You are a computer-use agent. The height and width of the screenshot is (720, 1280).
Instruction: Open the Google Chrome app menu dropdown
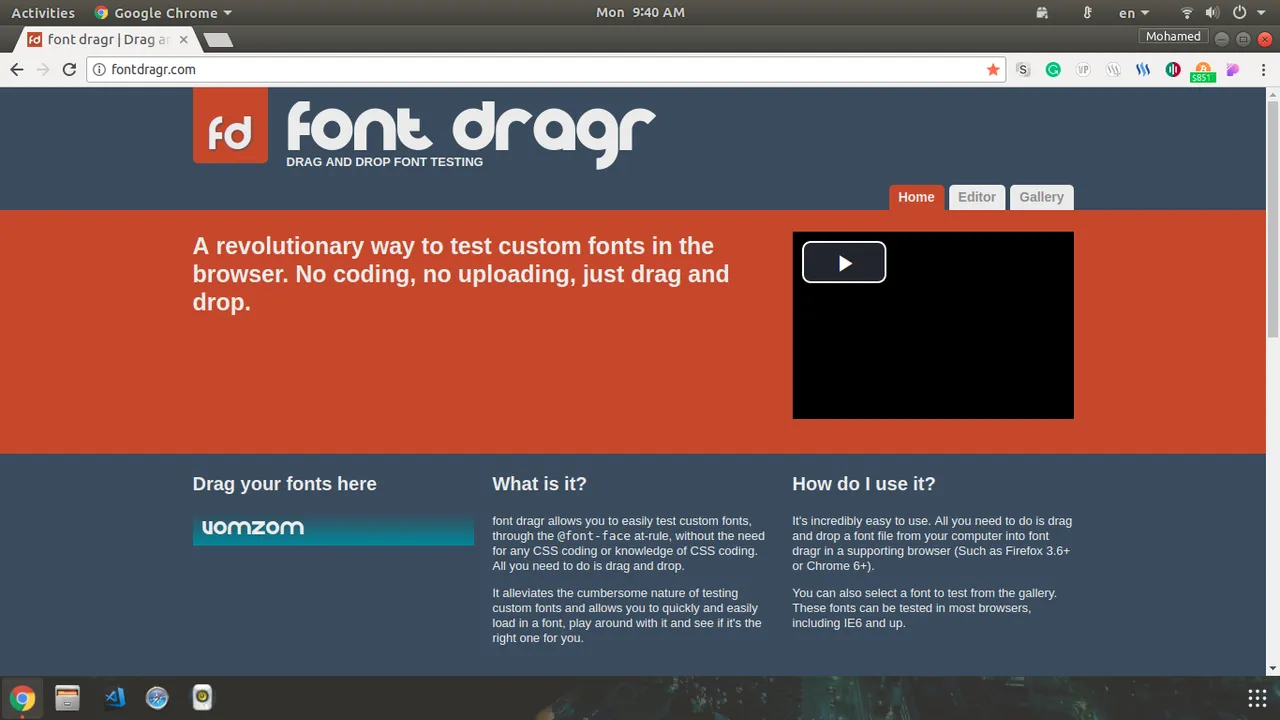[163, 12]
